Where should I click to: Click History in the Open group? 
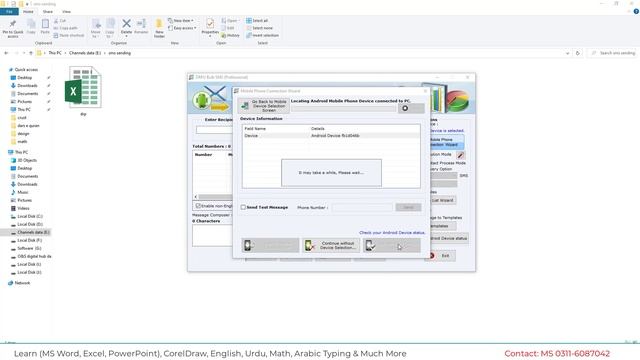[x=231, y=36]
